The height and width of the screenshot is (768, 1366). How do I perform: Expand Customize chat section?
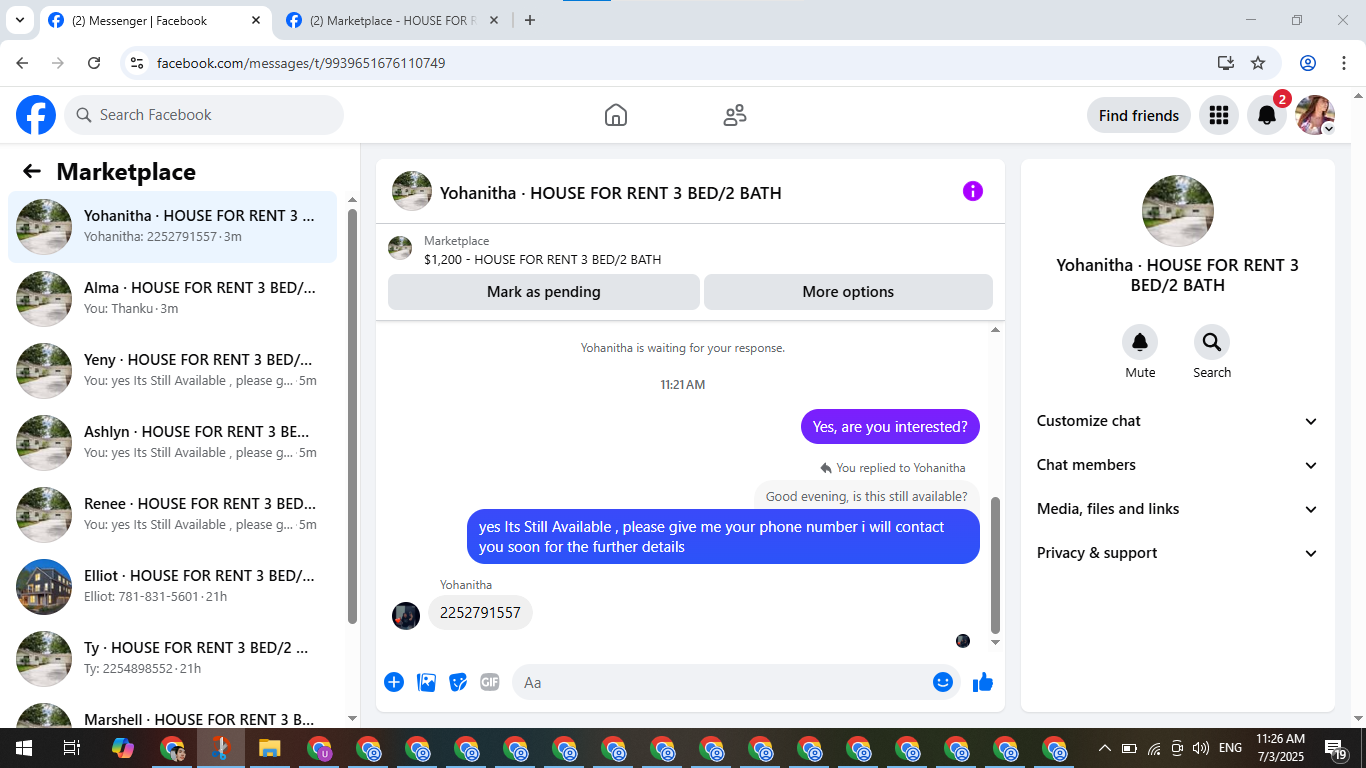1178,421
